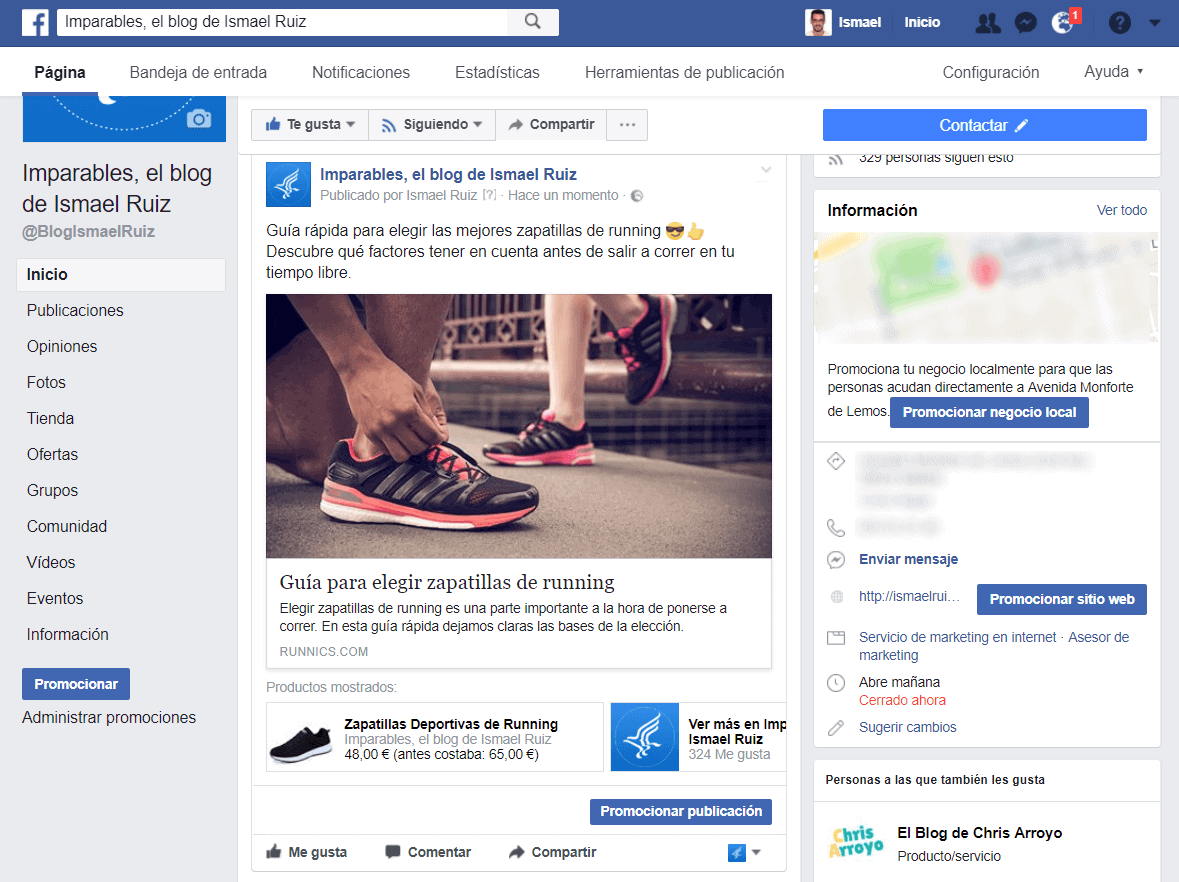
Task: Click the cover photo camera icon
Action: pos(199,119)
